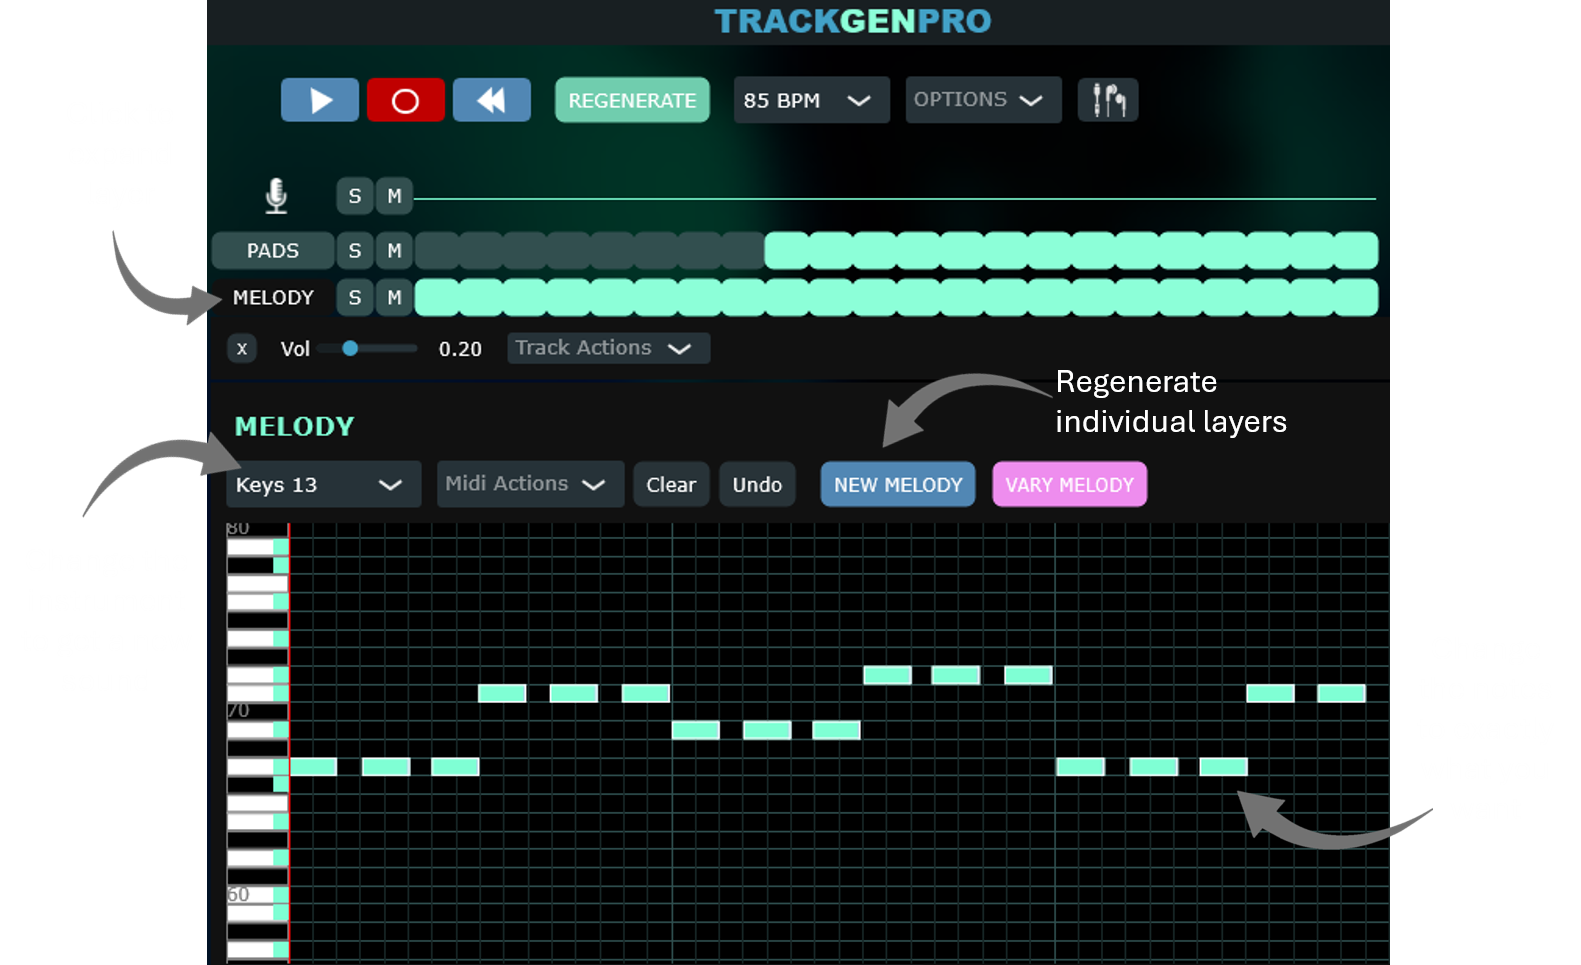This screenshot has height=965, width=1581.
Task: Click the Rewind button
Action: pos(491,100)
